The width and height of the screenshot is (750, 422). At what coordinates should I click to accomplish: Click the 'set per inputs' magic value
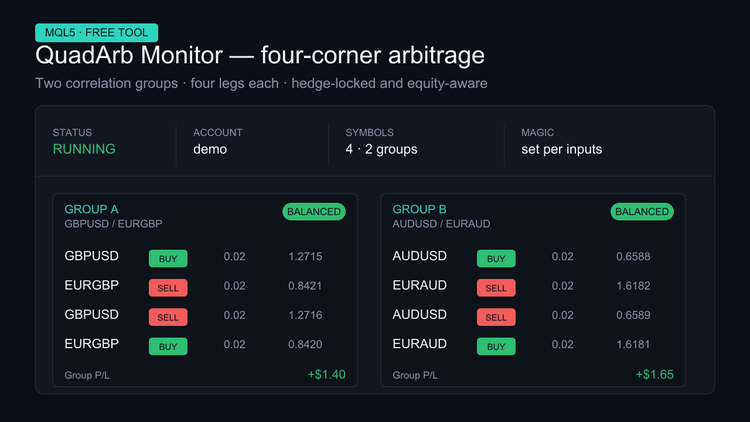coord(562,149)
